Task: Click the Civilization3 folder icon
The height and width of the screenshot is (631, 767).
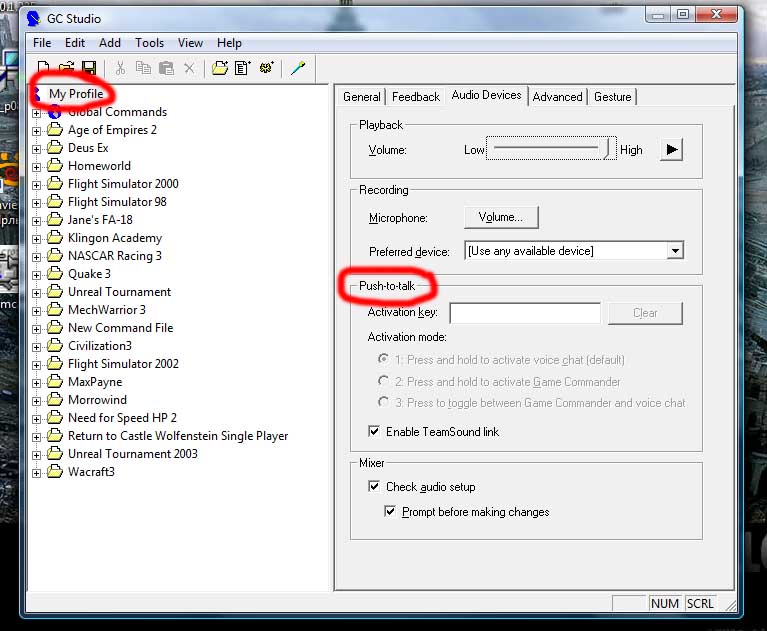Action: (x=55, y=346)
